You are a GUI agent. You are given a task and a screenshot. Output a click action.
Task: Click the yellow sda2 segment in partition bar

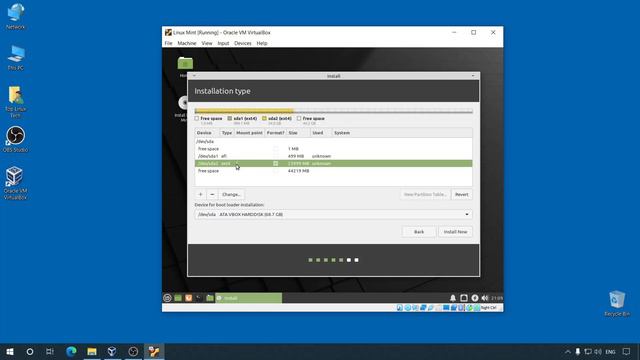[x=246, y=111]
